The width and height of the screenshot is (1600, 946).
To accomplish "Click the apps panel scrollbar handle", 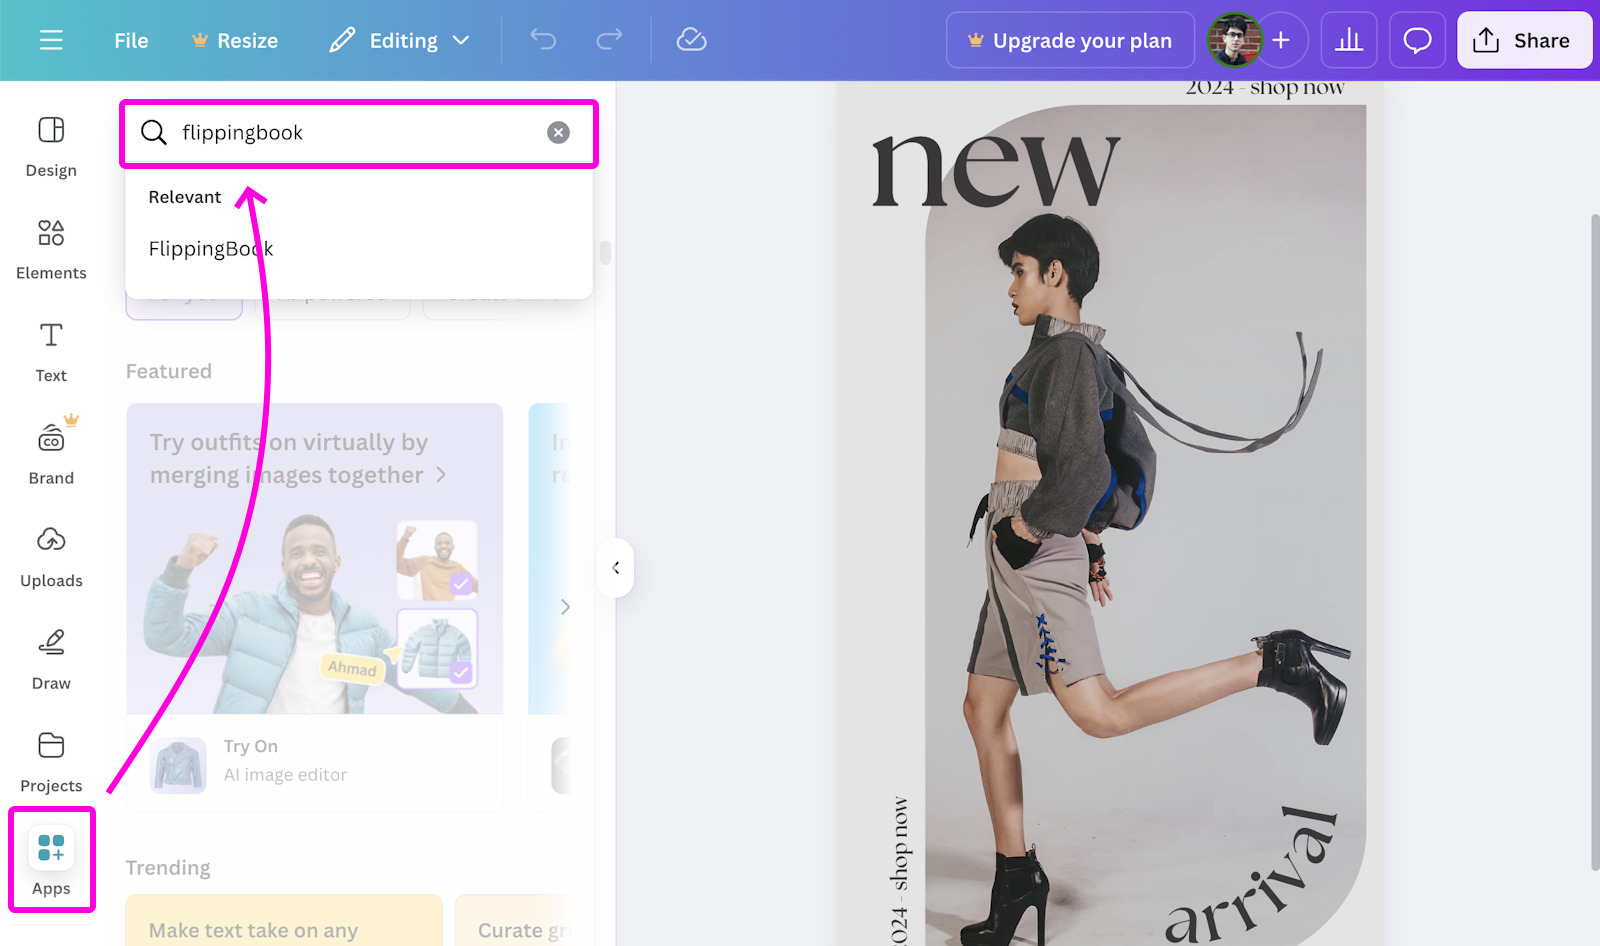I will click(x=605, y=252).
